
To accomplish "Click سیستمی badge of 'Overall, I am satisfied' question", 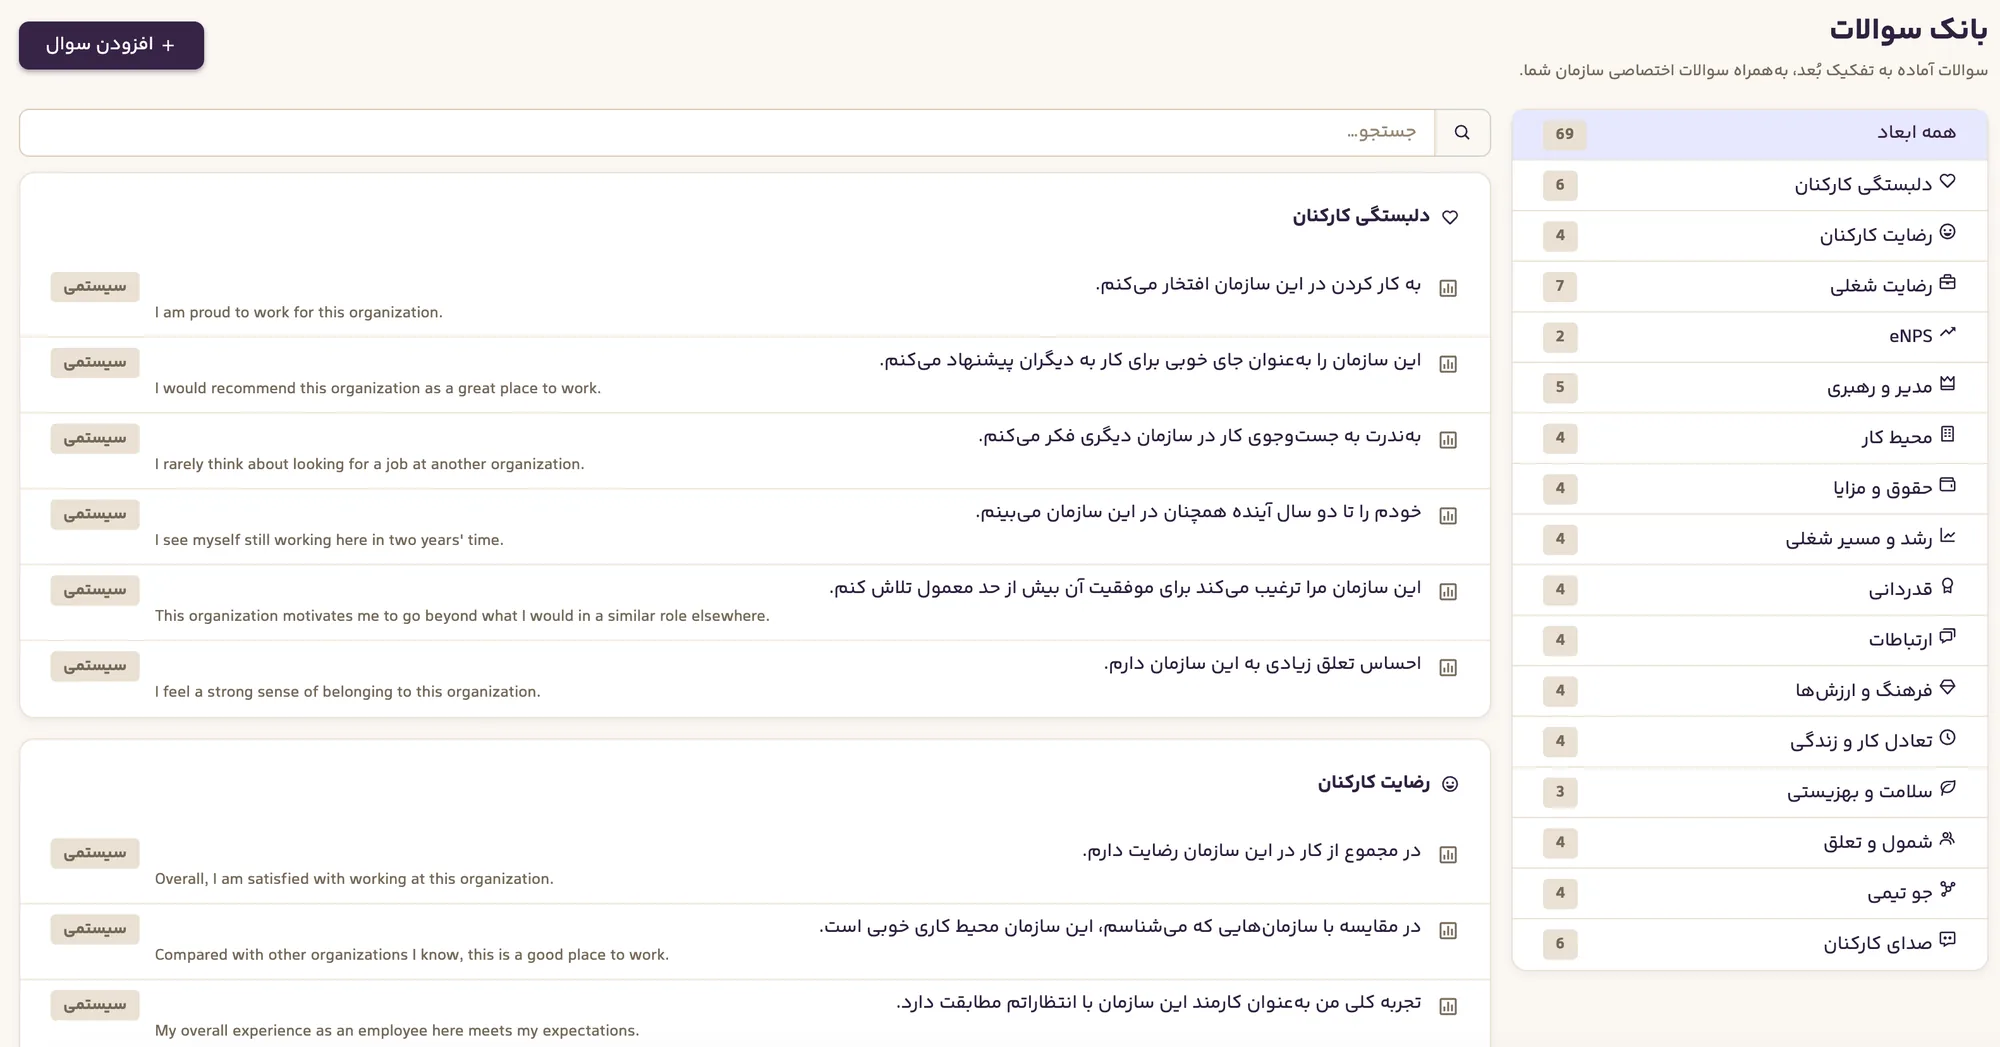I will point(95,853).
